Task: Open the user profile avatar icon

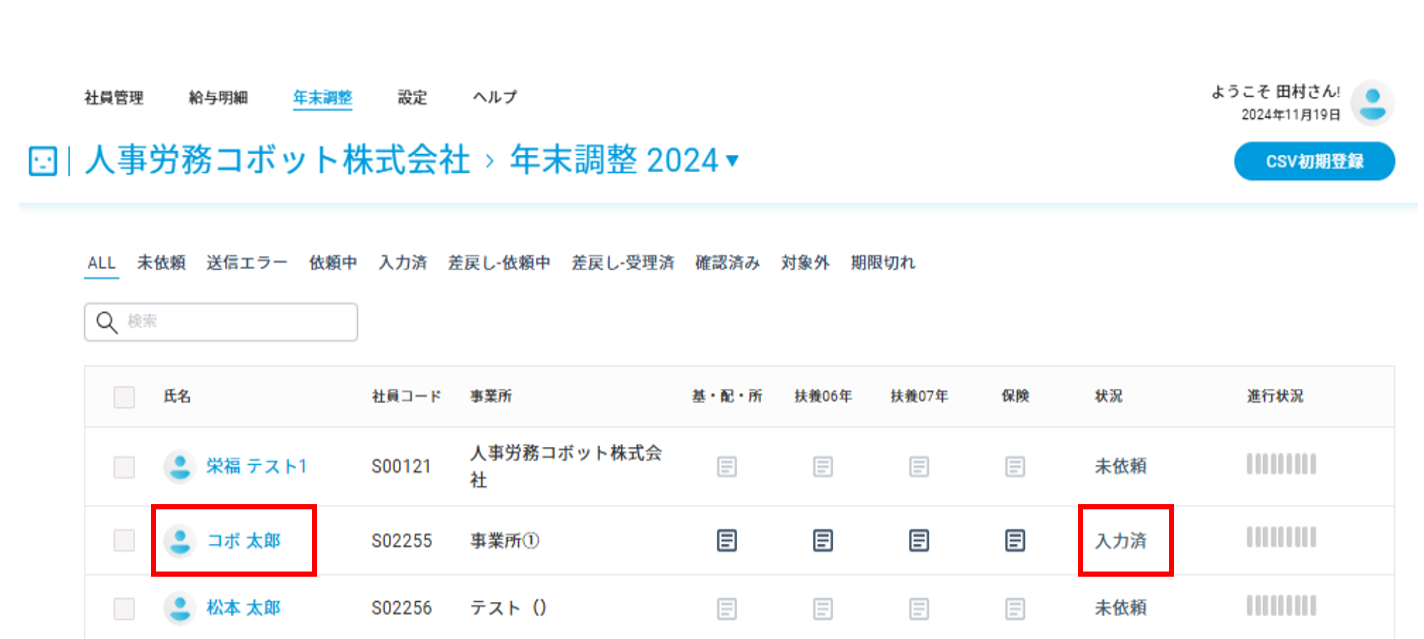Action: pyautogui.click(x=1373, y=103)
